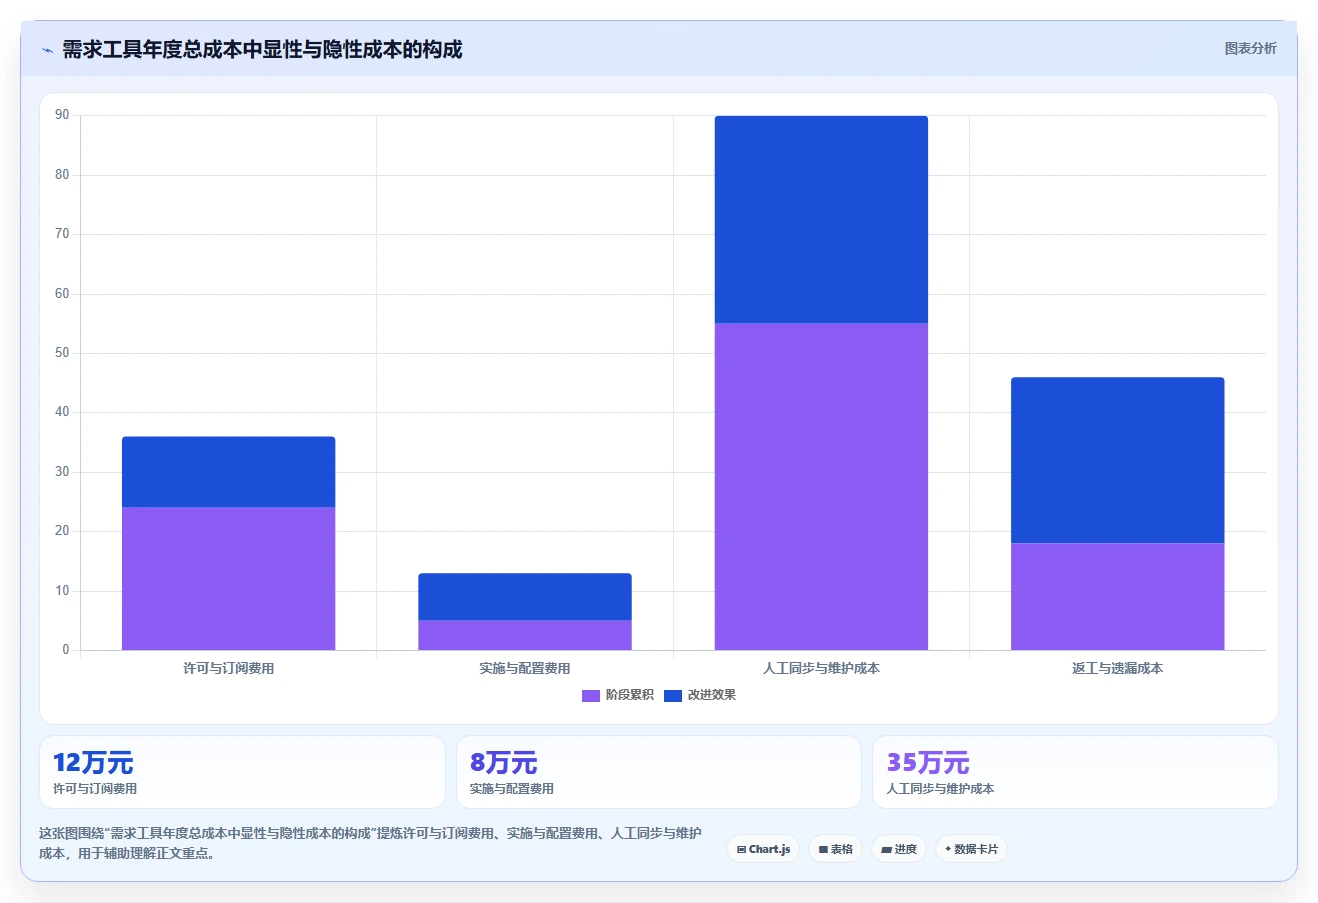Click the 进度 tag chip
The width and height of the screenshot is (1318, 903).
[899, 849]
